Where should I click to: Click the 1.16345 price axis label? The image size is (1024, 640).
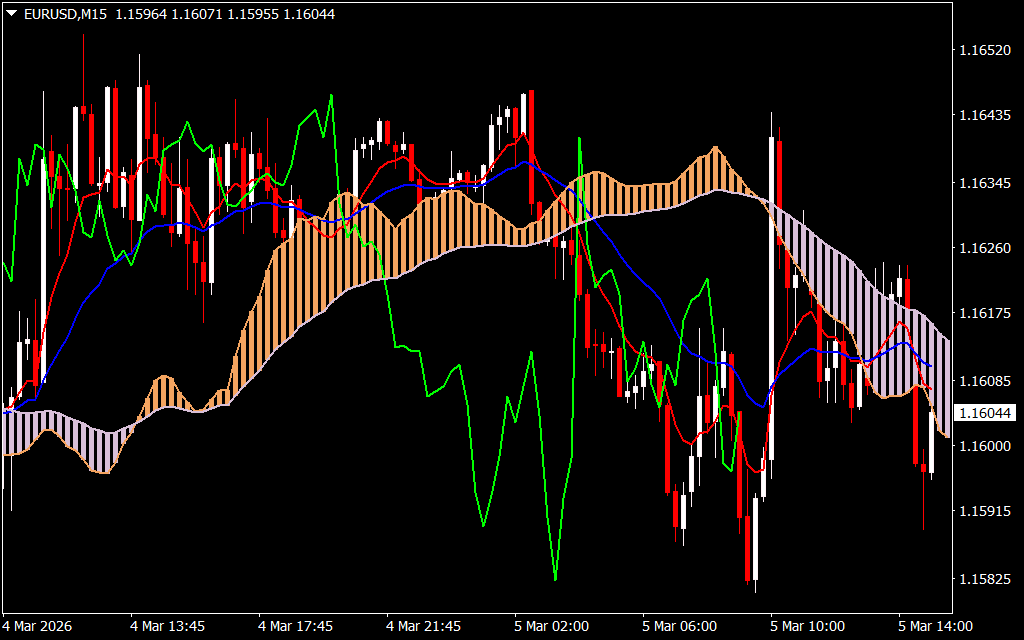point(985,183)
